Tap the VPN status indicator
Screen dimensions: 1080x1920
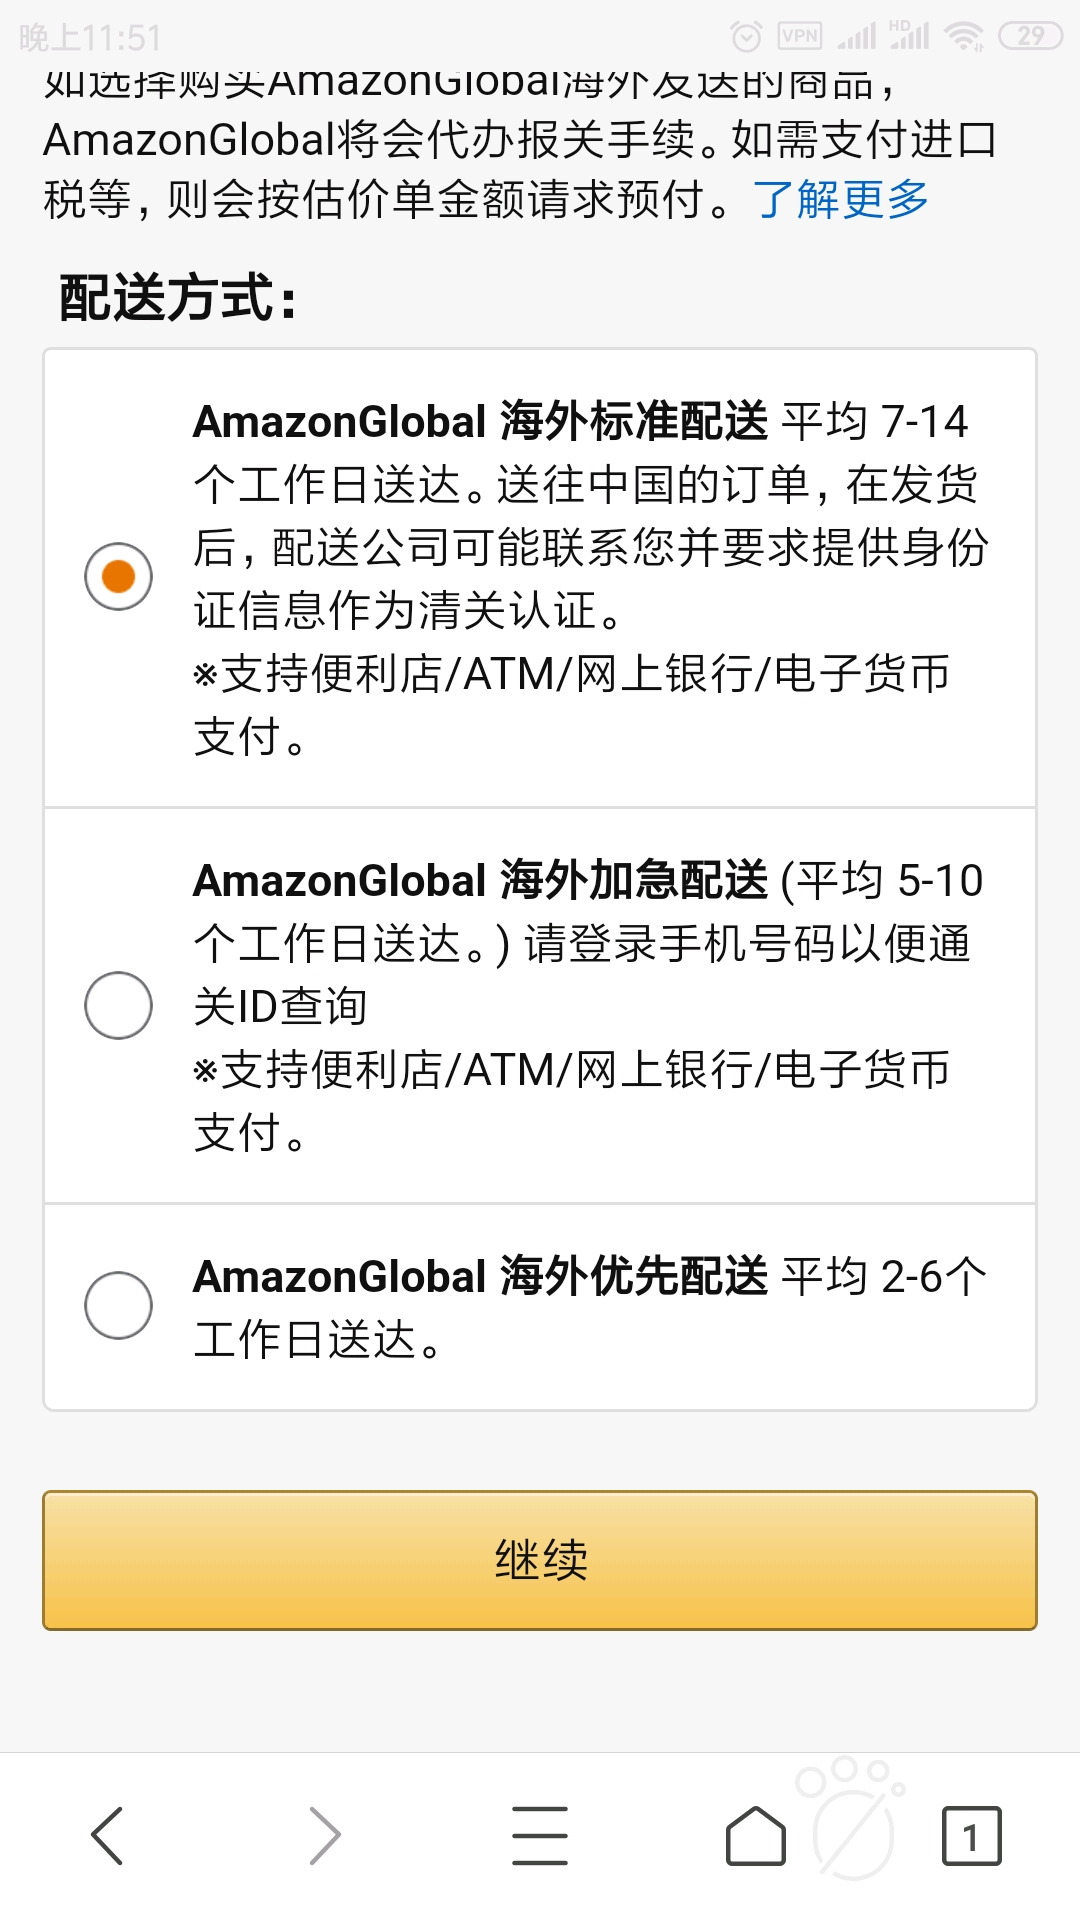(x=800, y=37)
